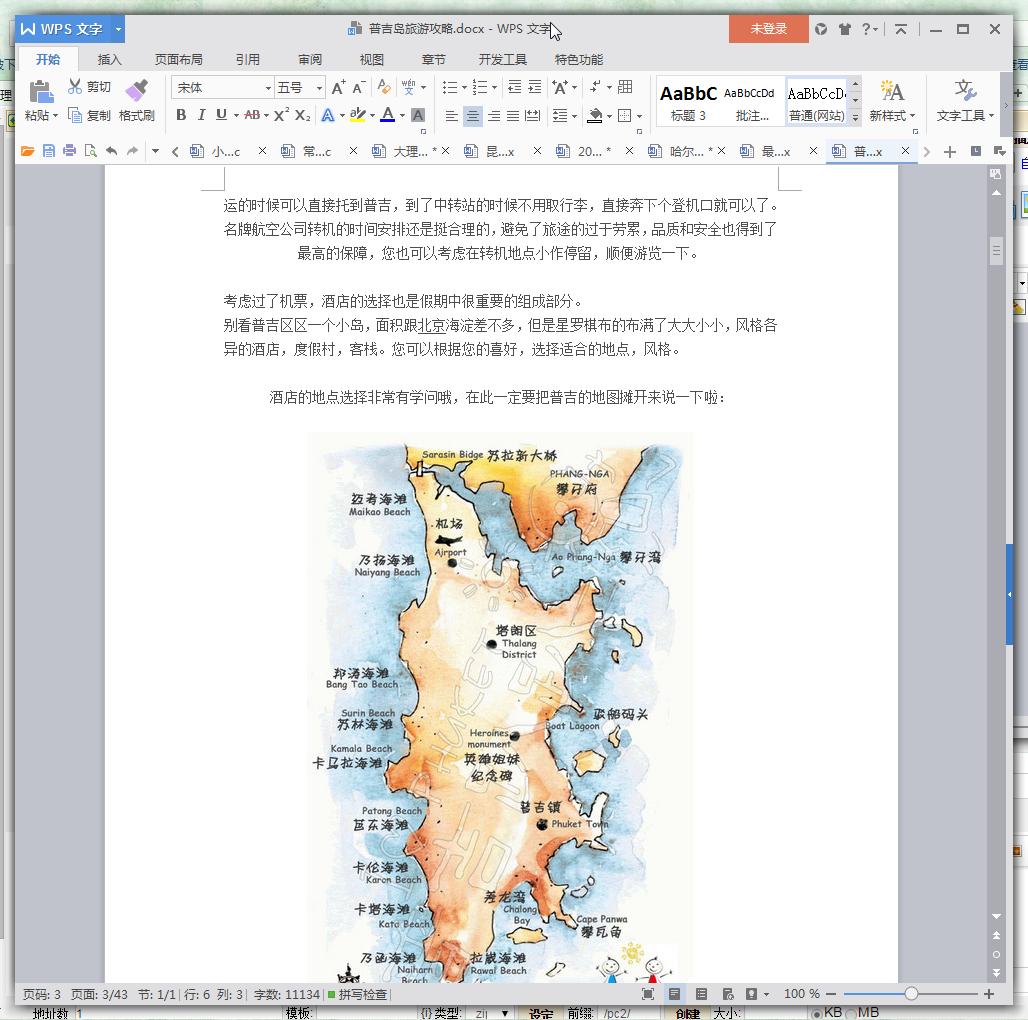Click fullscreen view icon in status bar
The height and width of the screenshot is (1020, 1028).
[x=648, y=994]
